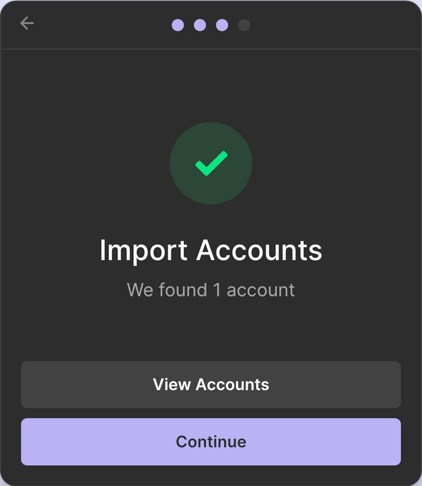Click the inactive gray step dot
Screen dimensions: 422x486
tap(244, 25)
